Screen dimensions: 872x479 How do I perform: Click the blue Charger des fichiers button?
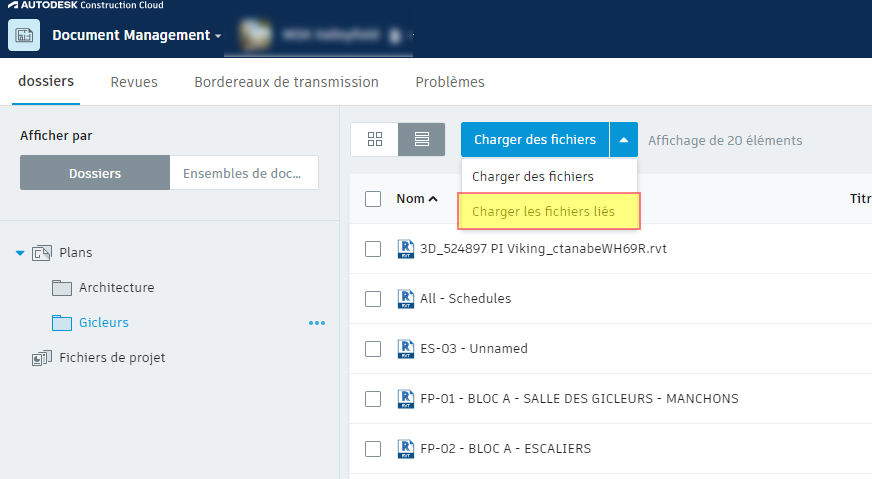[x=535, y=140]
